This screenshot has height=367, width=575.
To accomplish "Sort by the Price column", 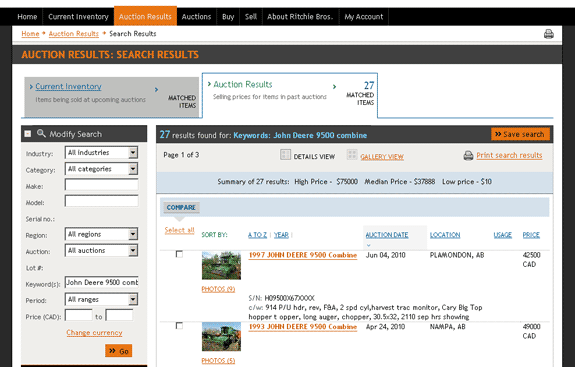I will click(x=531, y=235).
